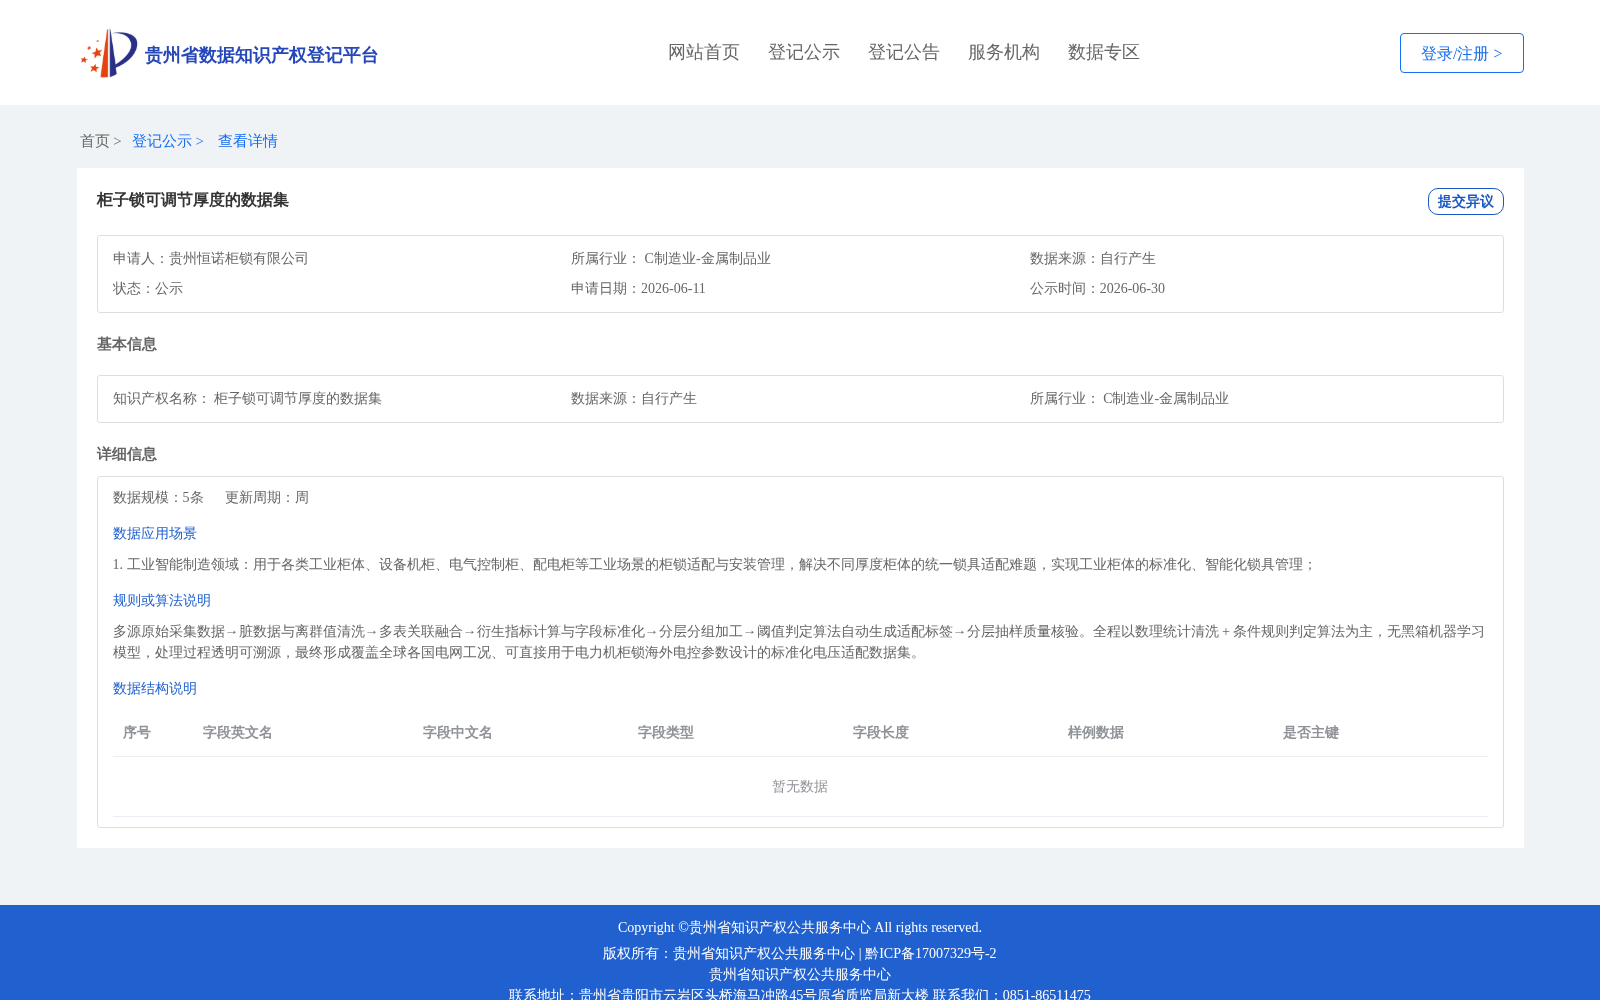Open the 登记公告 navigation item
This screenshot has width=1600, height=1000.
click(x=904, y=52)
